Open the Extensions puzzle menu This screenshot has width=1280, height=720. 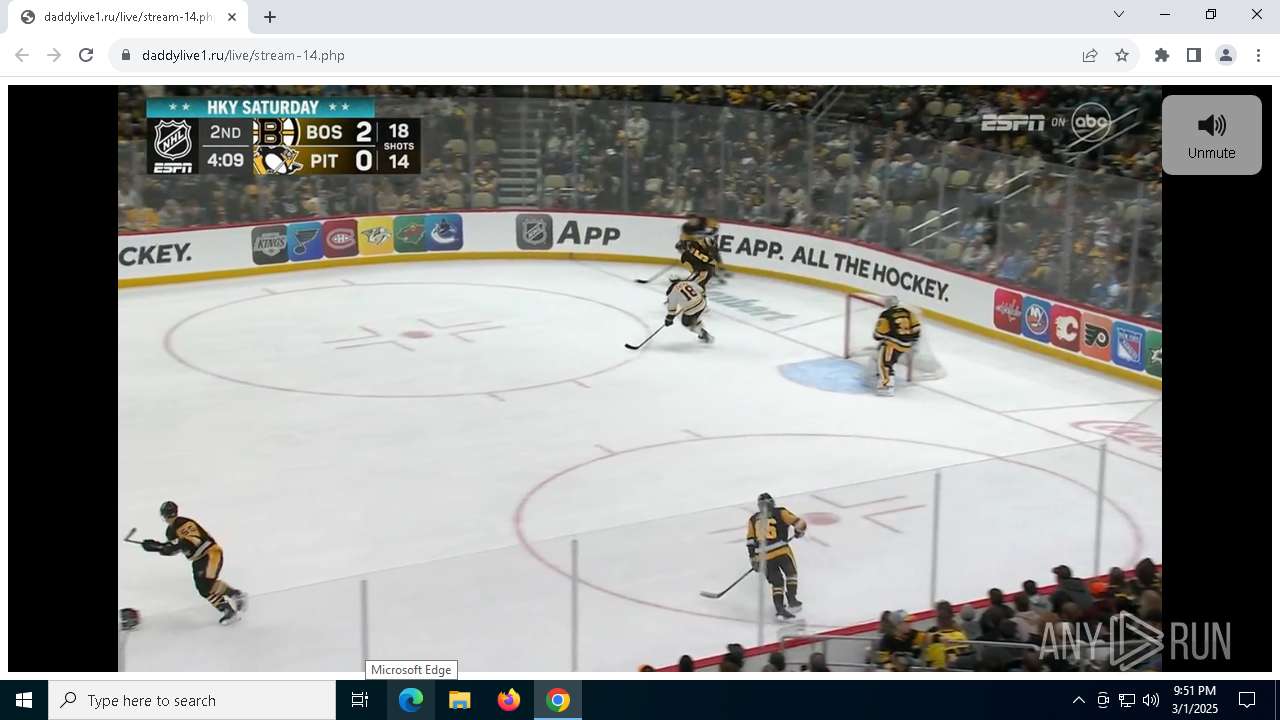click(1162, 55)
